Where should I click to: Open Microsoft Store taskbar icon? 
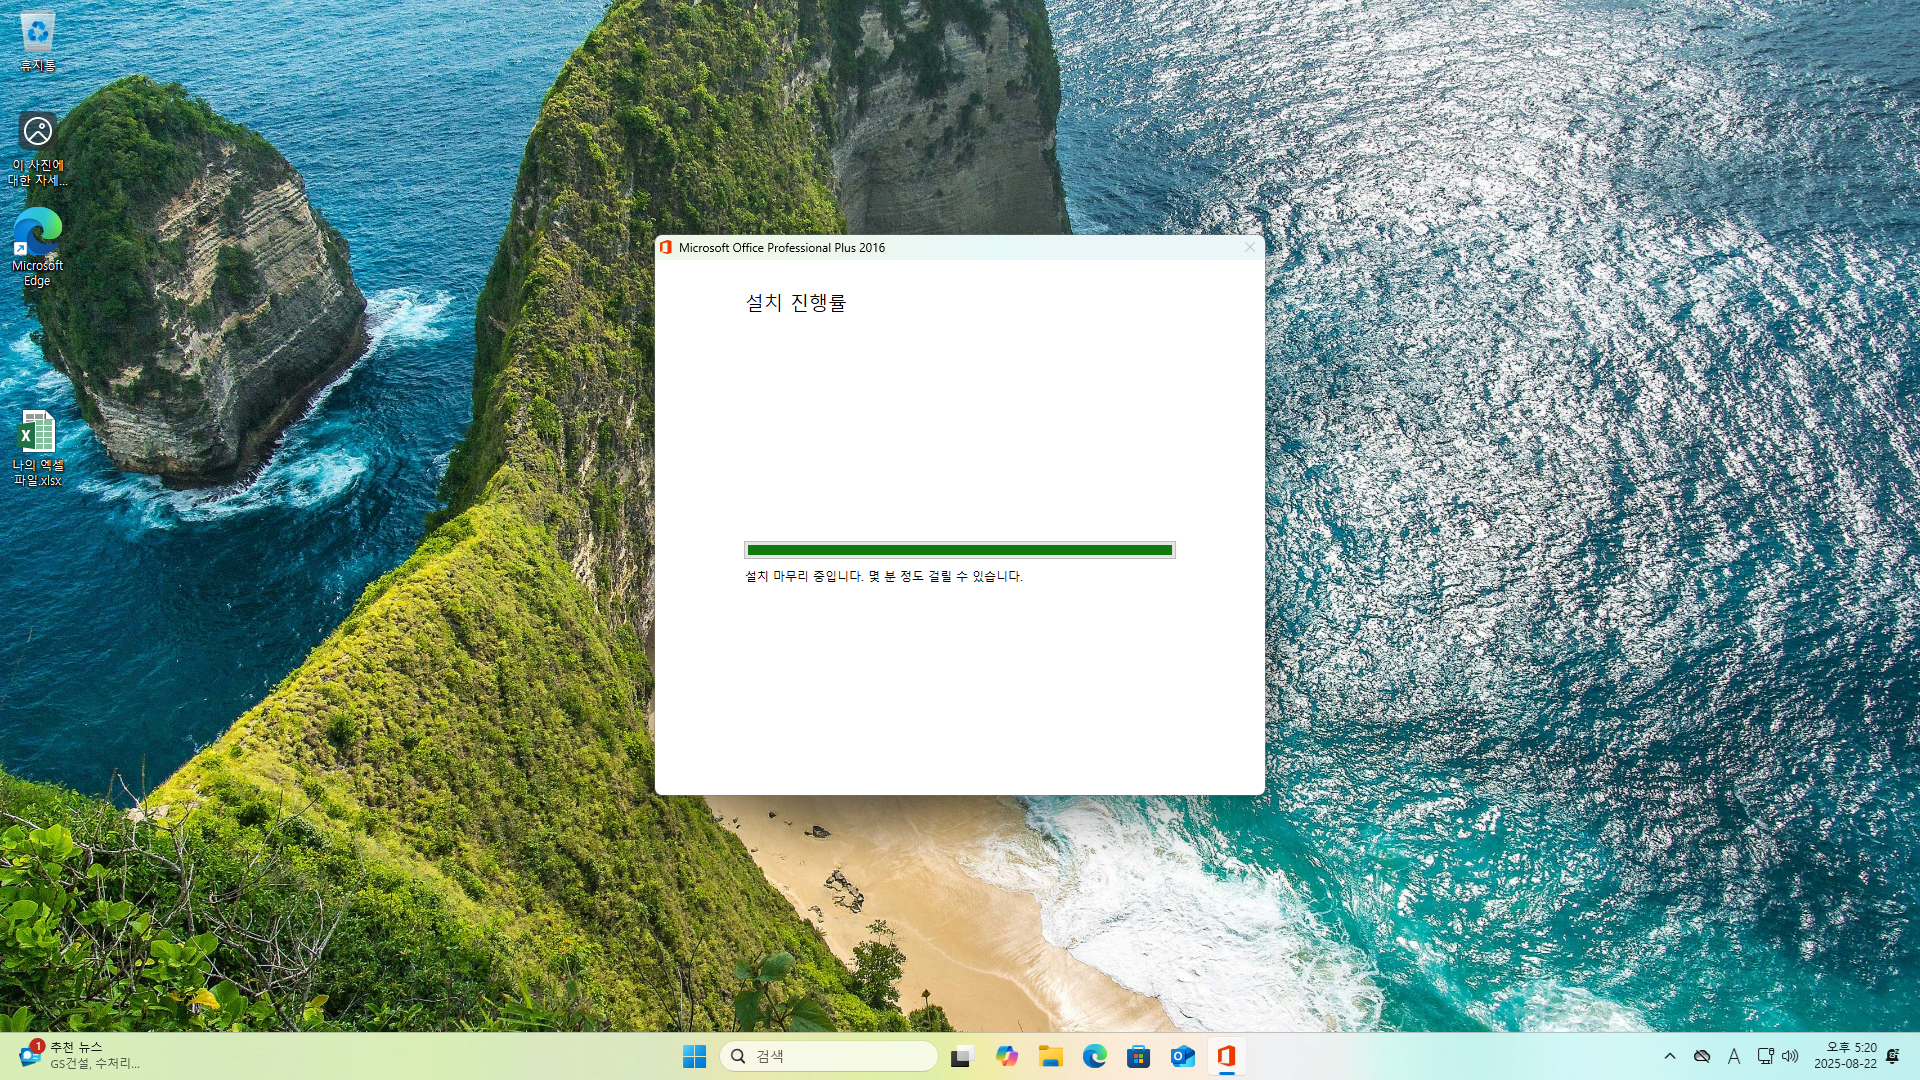coord(1138,1056)
